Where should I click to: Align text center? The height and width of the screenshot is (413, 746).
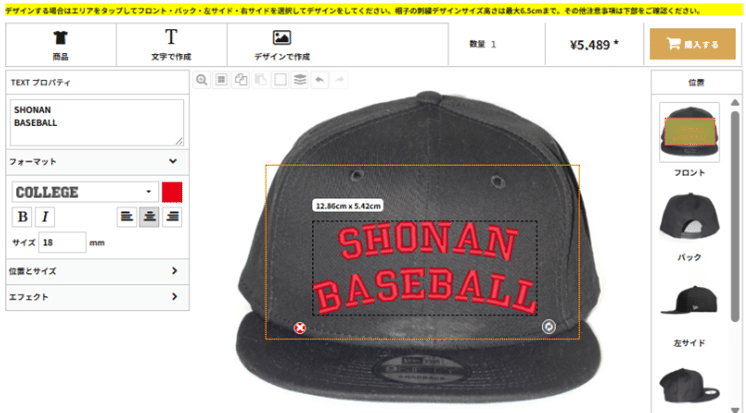coord(149,217)
